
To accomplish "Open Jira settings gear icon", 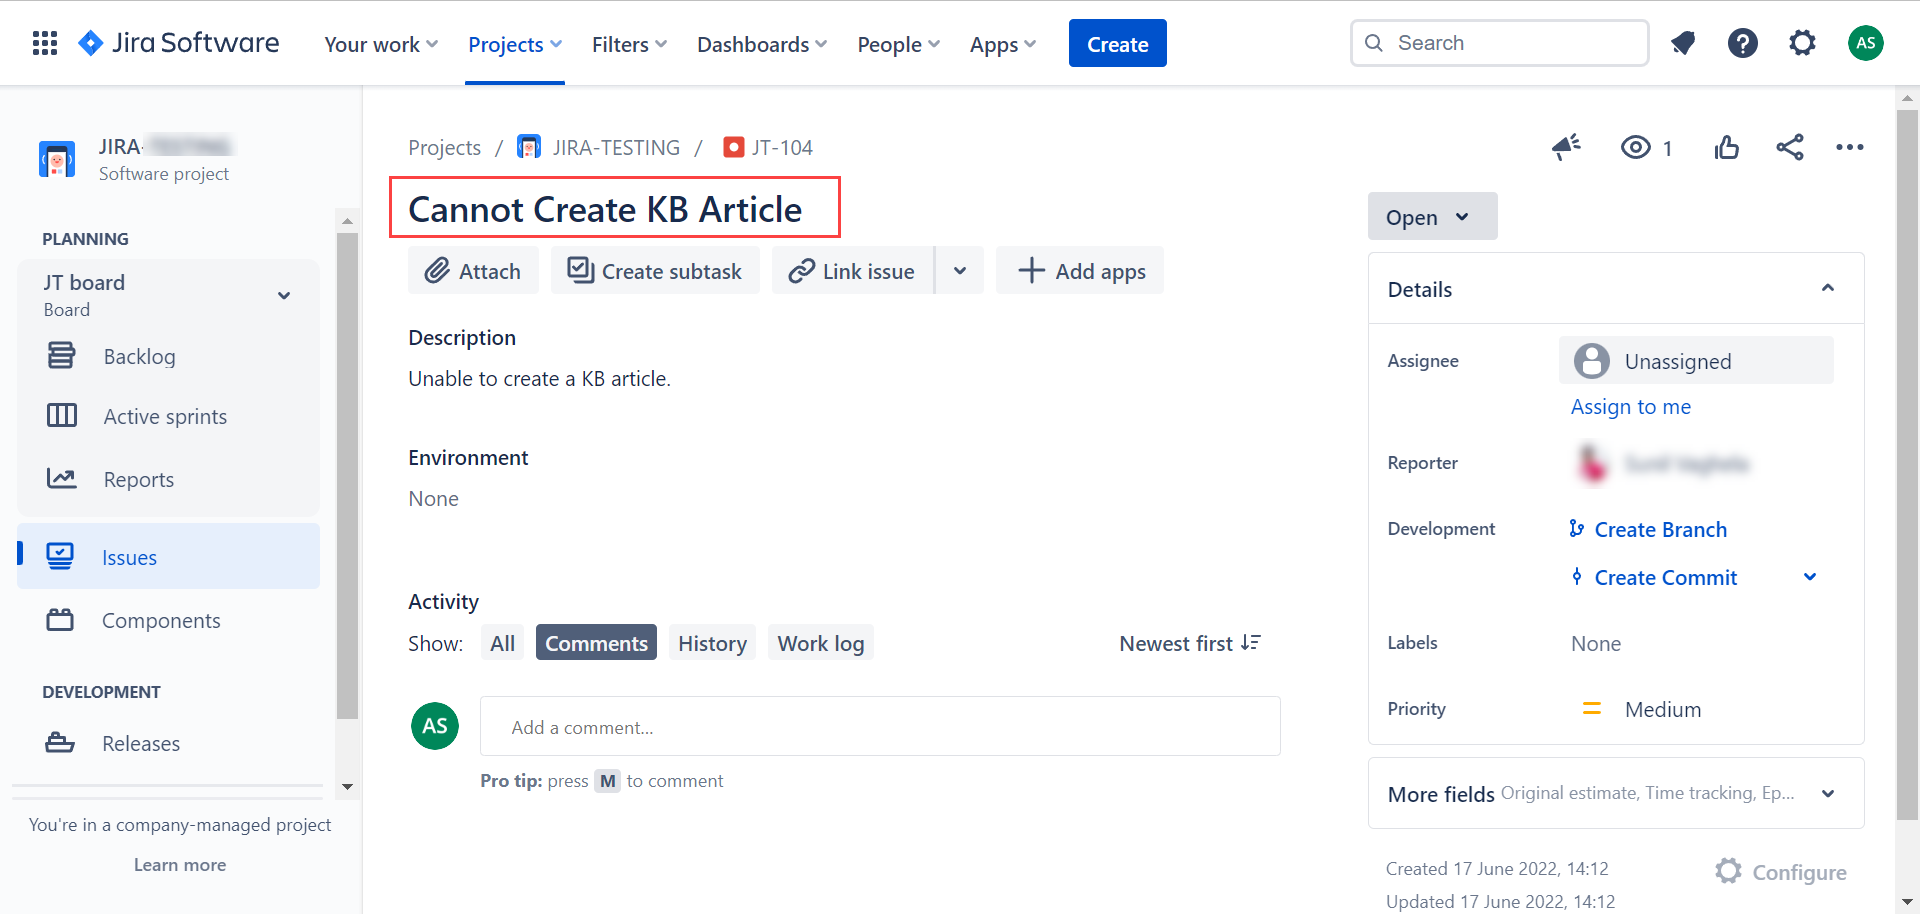I will tap(1802, 43).
